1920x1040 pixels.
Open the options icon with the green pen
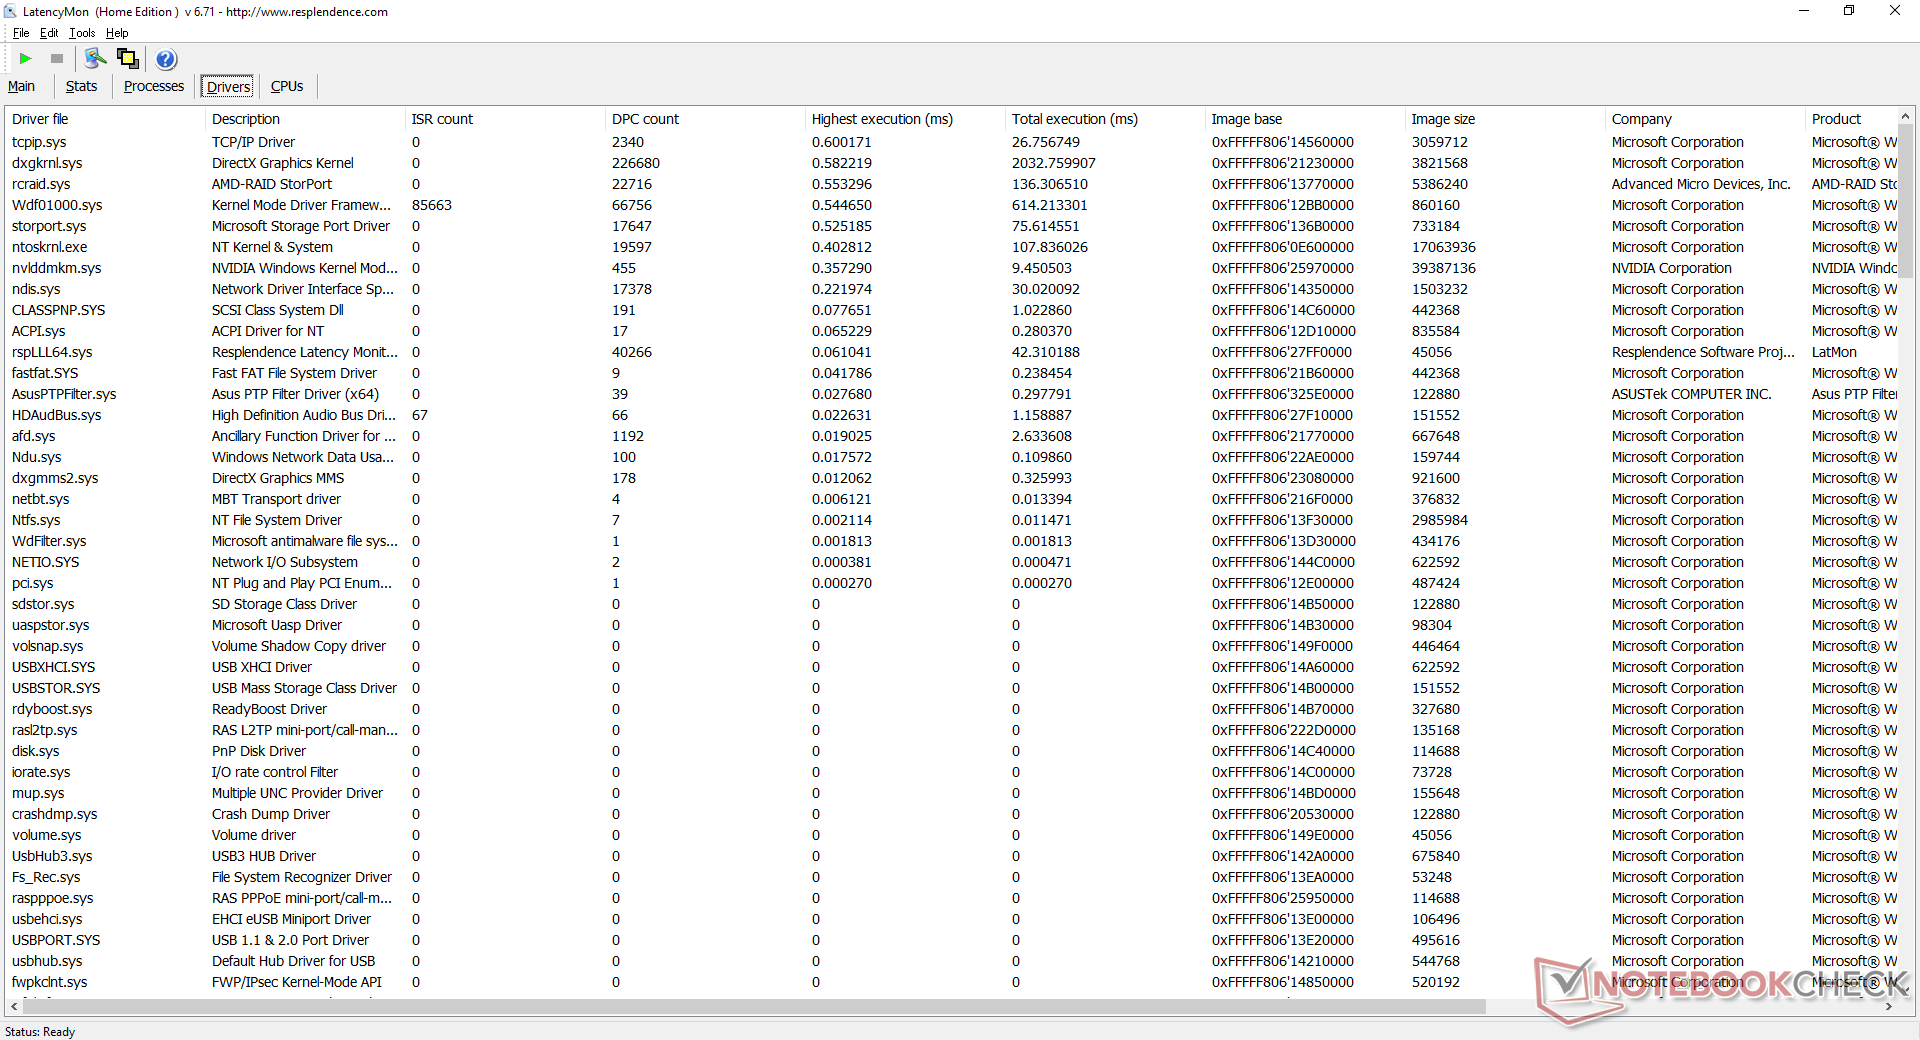[x=96, y=59]
